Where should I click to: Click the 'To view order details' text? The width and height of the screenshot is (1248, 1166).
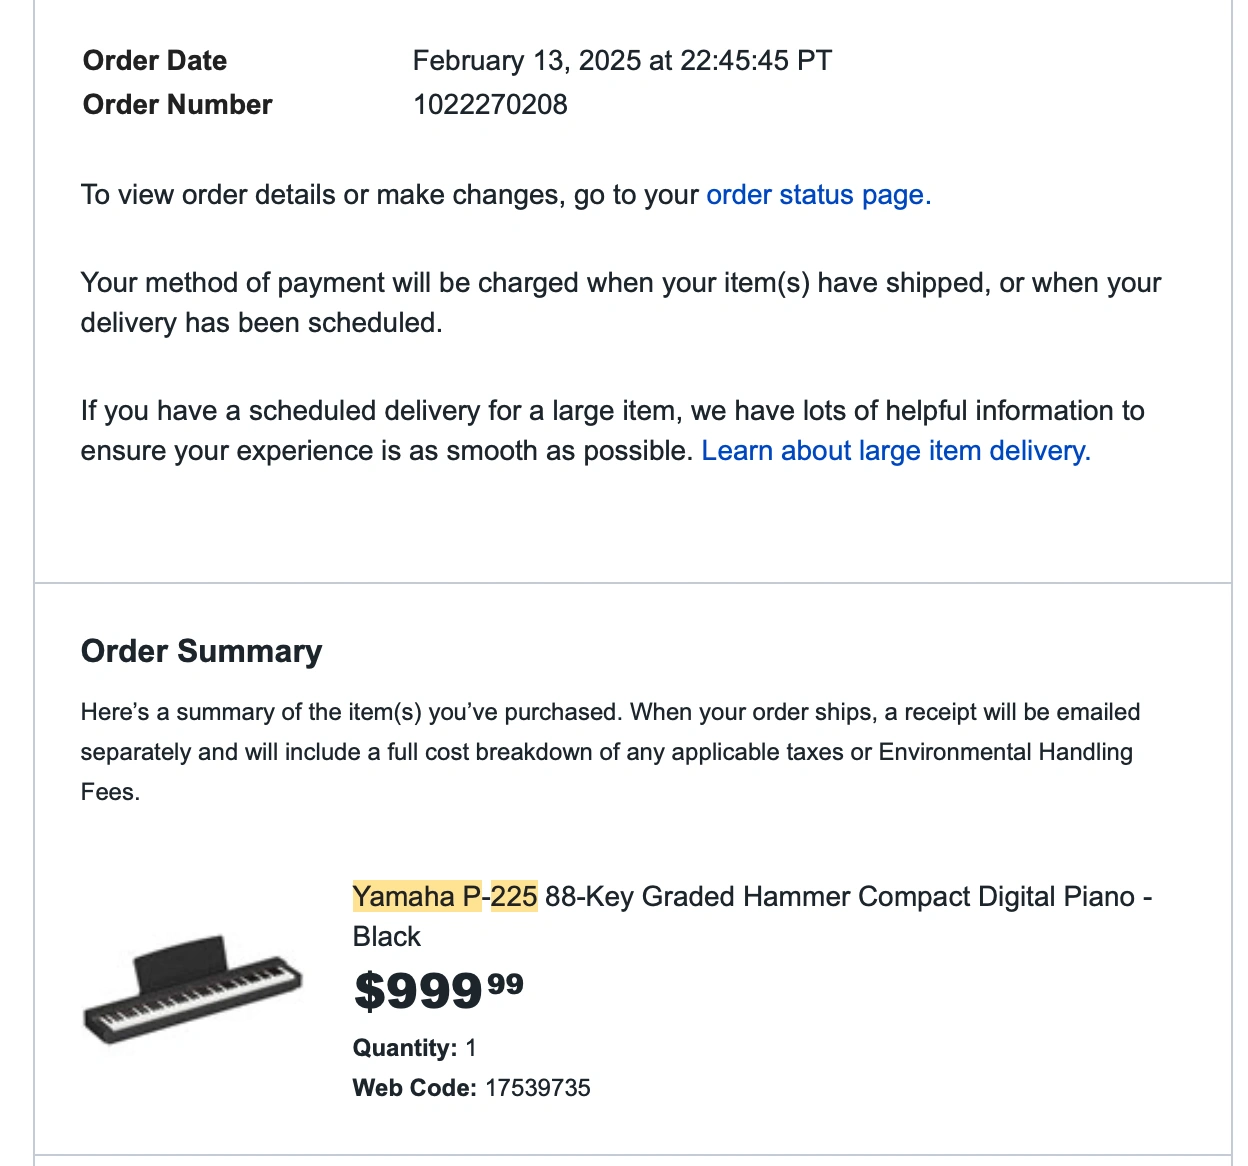pyautogui.click(x=390, y=195)
